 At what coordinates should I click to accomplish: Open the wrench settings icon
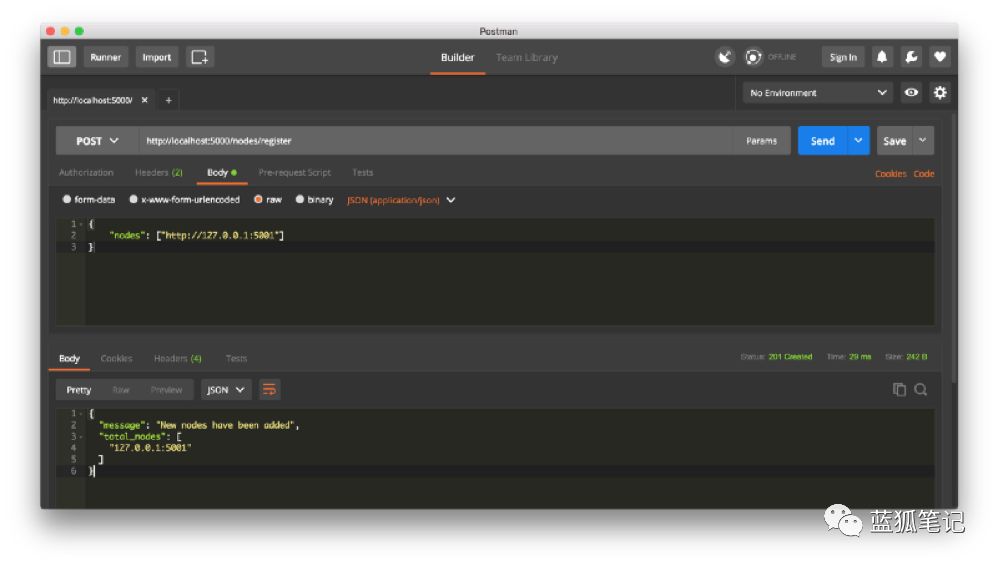[911, 57]
